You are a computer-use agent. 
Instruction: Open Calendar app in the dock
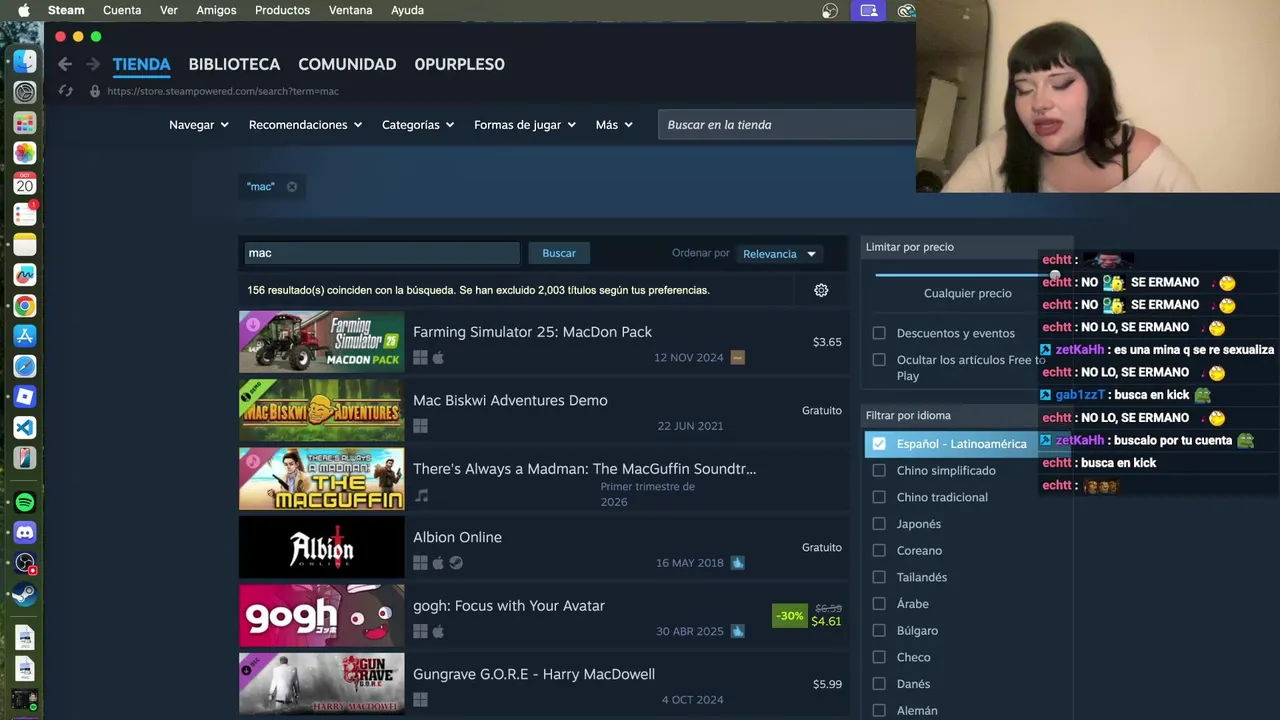point(25,184)
